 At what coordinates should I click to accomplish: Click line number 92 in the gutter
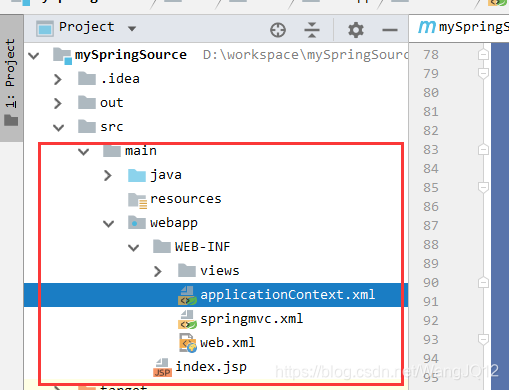[x=431, y=321]
